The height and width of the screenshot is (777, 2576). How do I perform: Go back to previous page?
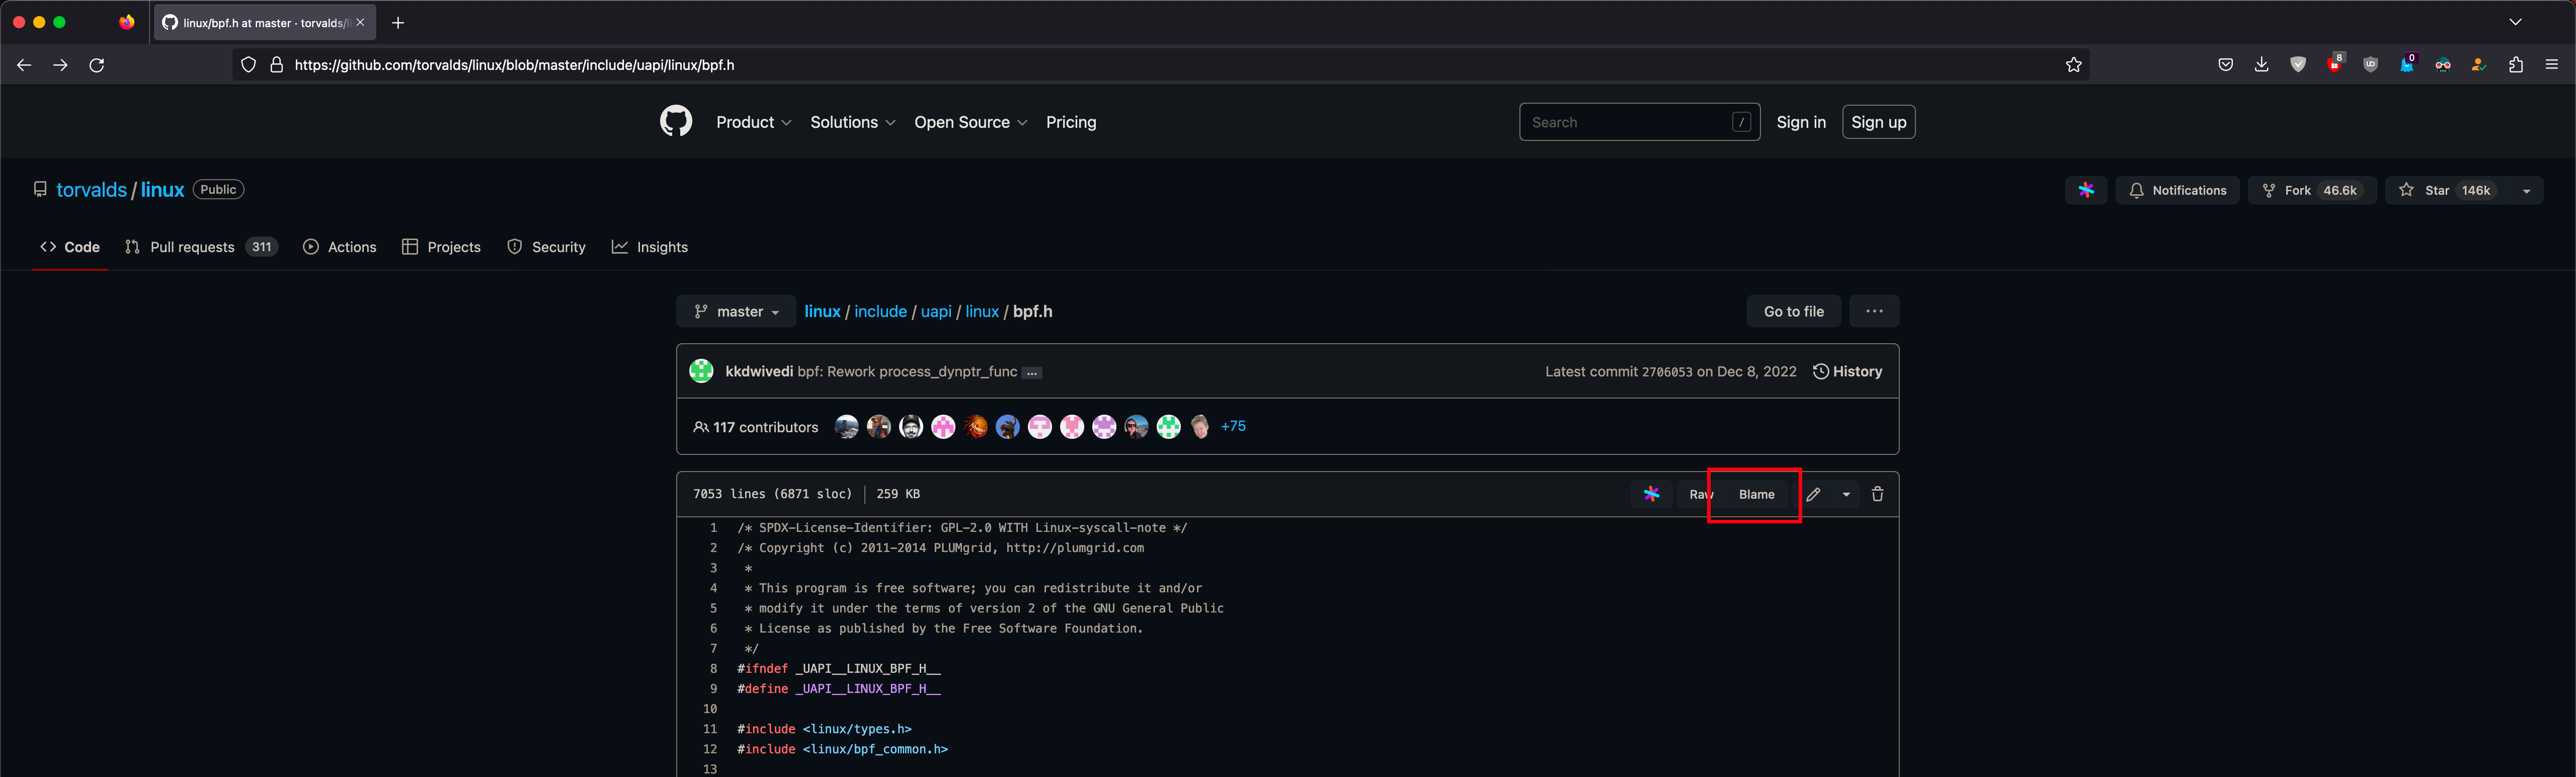(24, 65)
